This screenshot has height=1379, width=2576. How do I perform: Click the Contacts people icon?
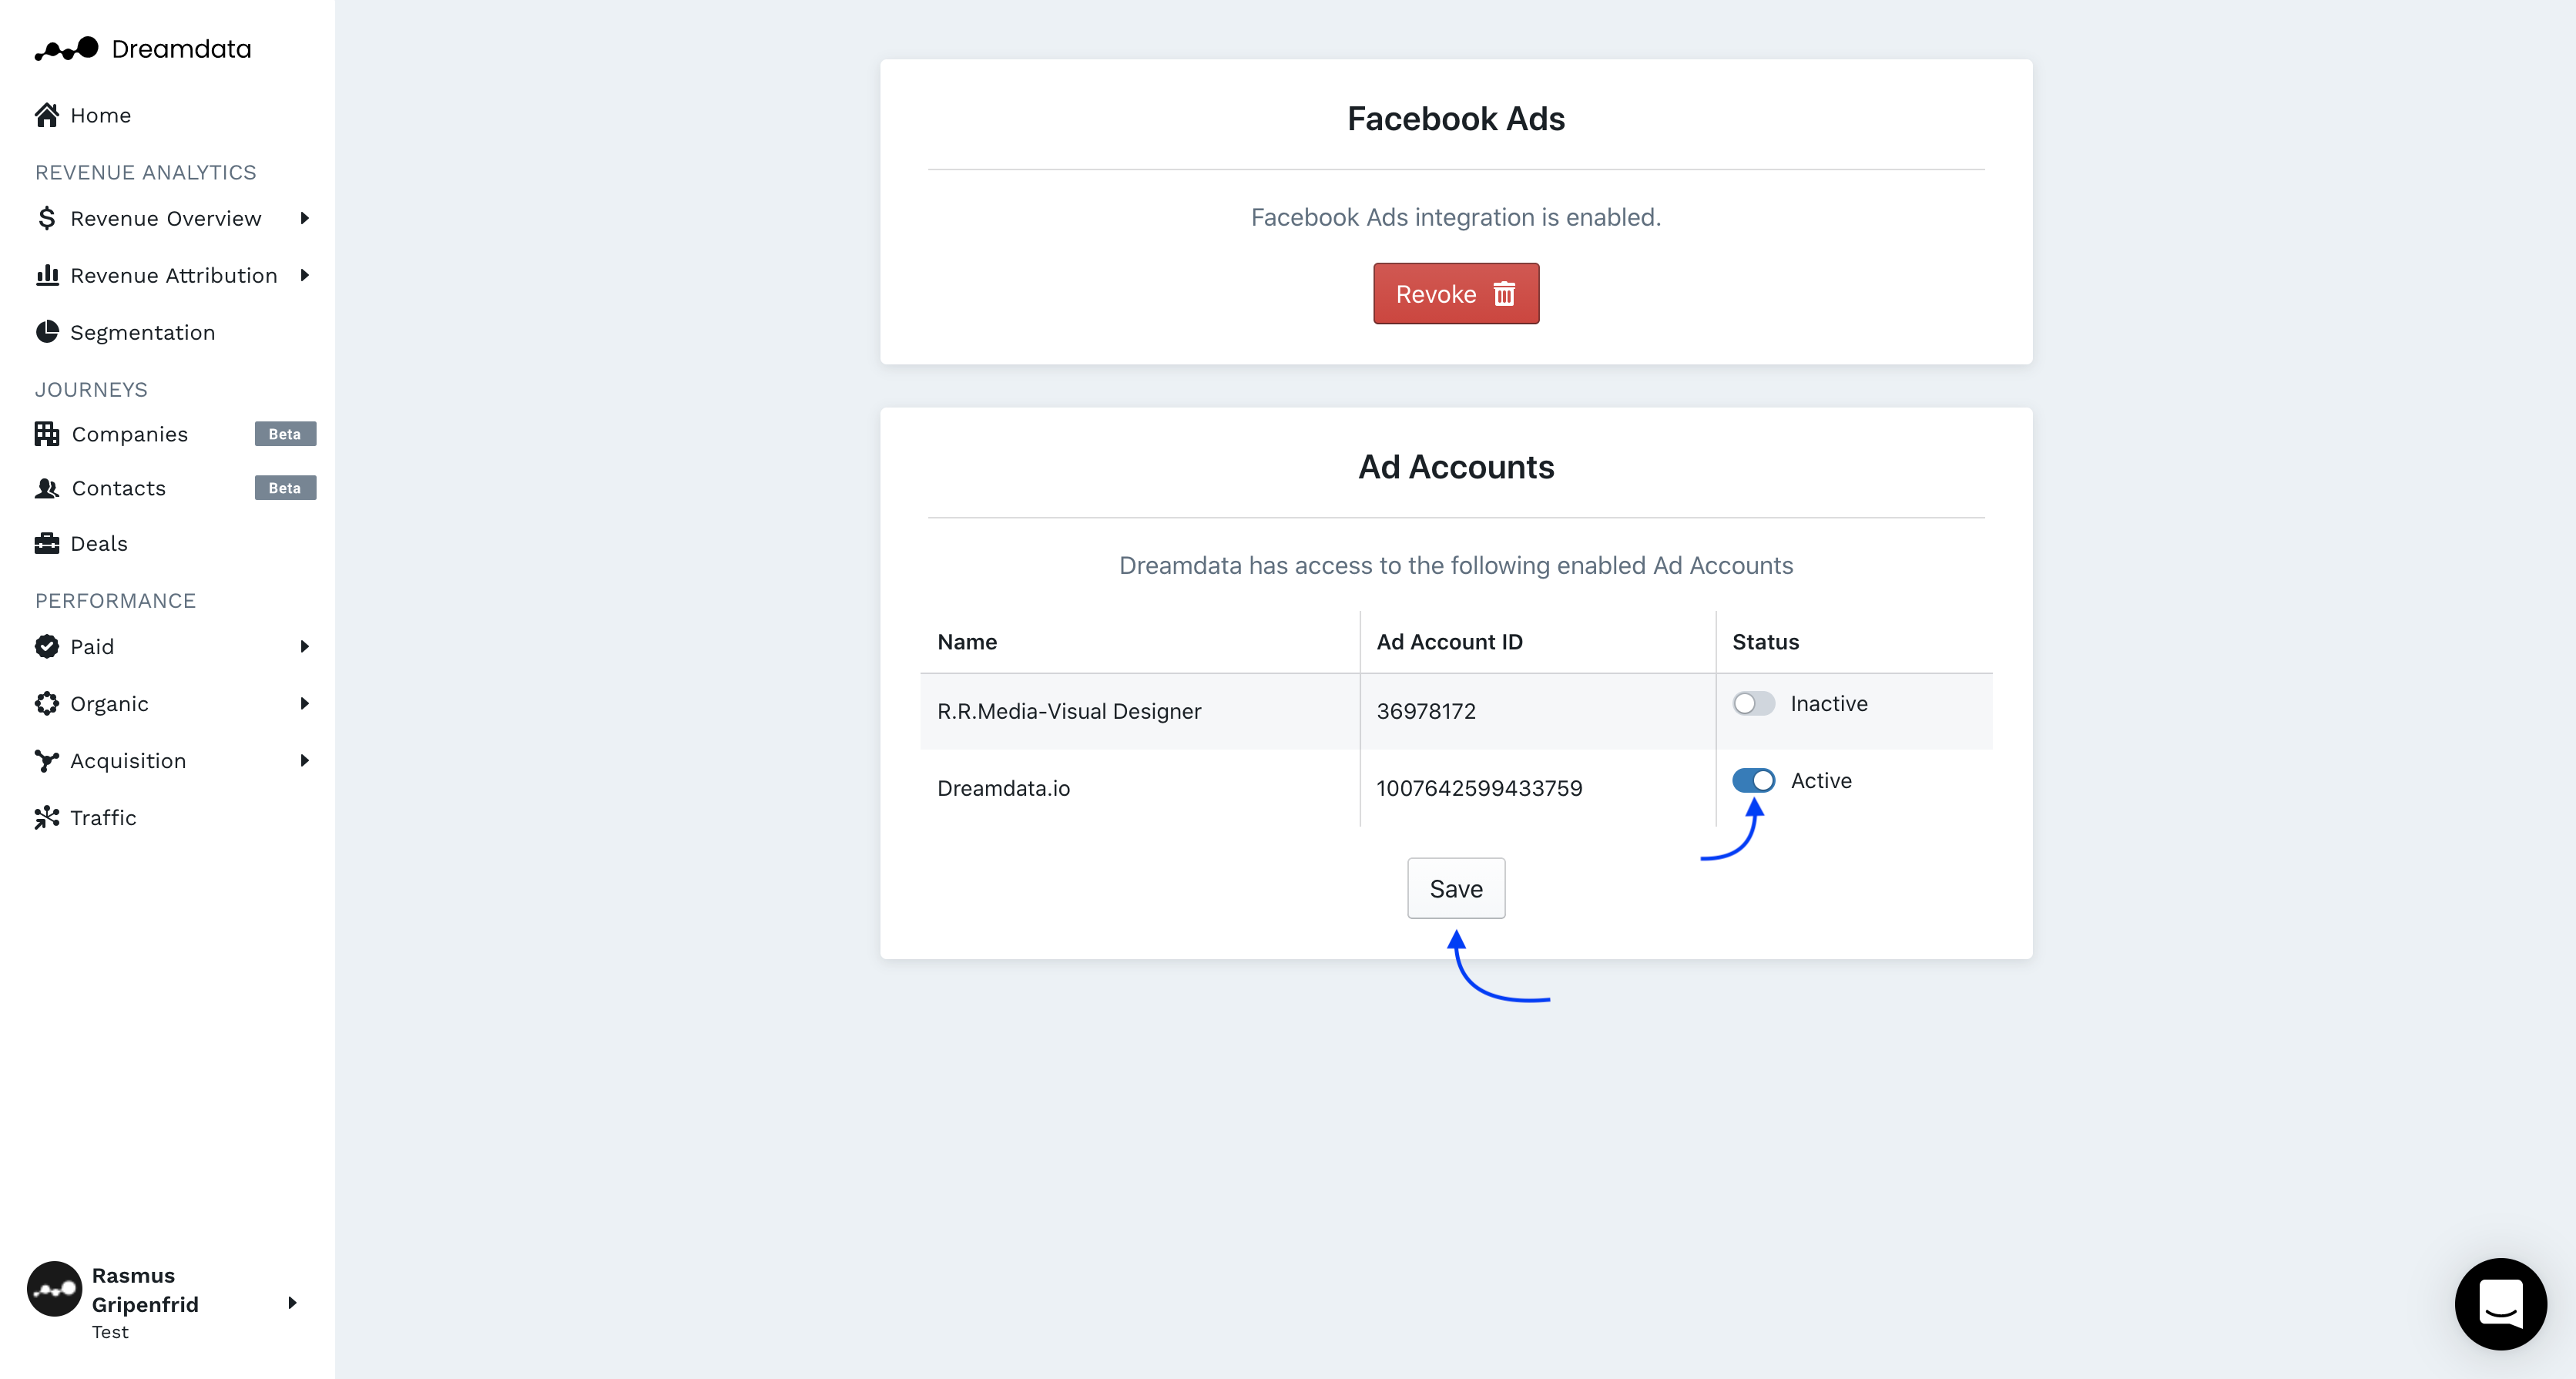point(47,488)
